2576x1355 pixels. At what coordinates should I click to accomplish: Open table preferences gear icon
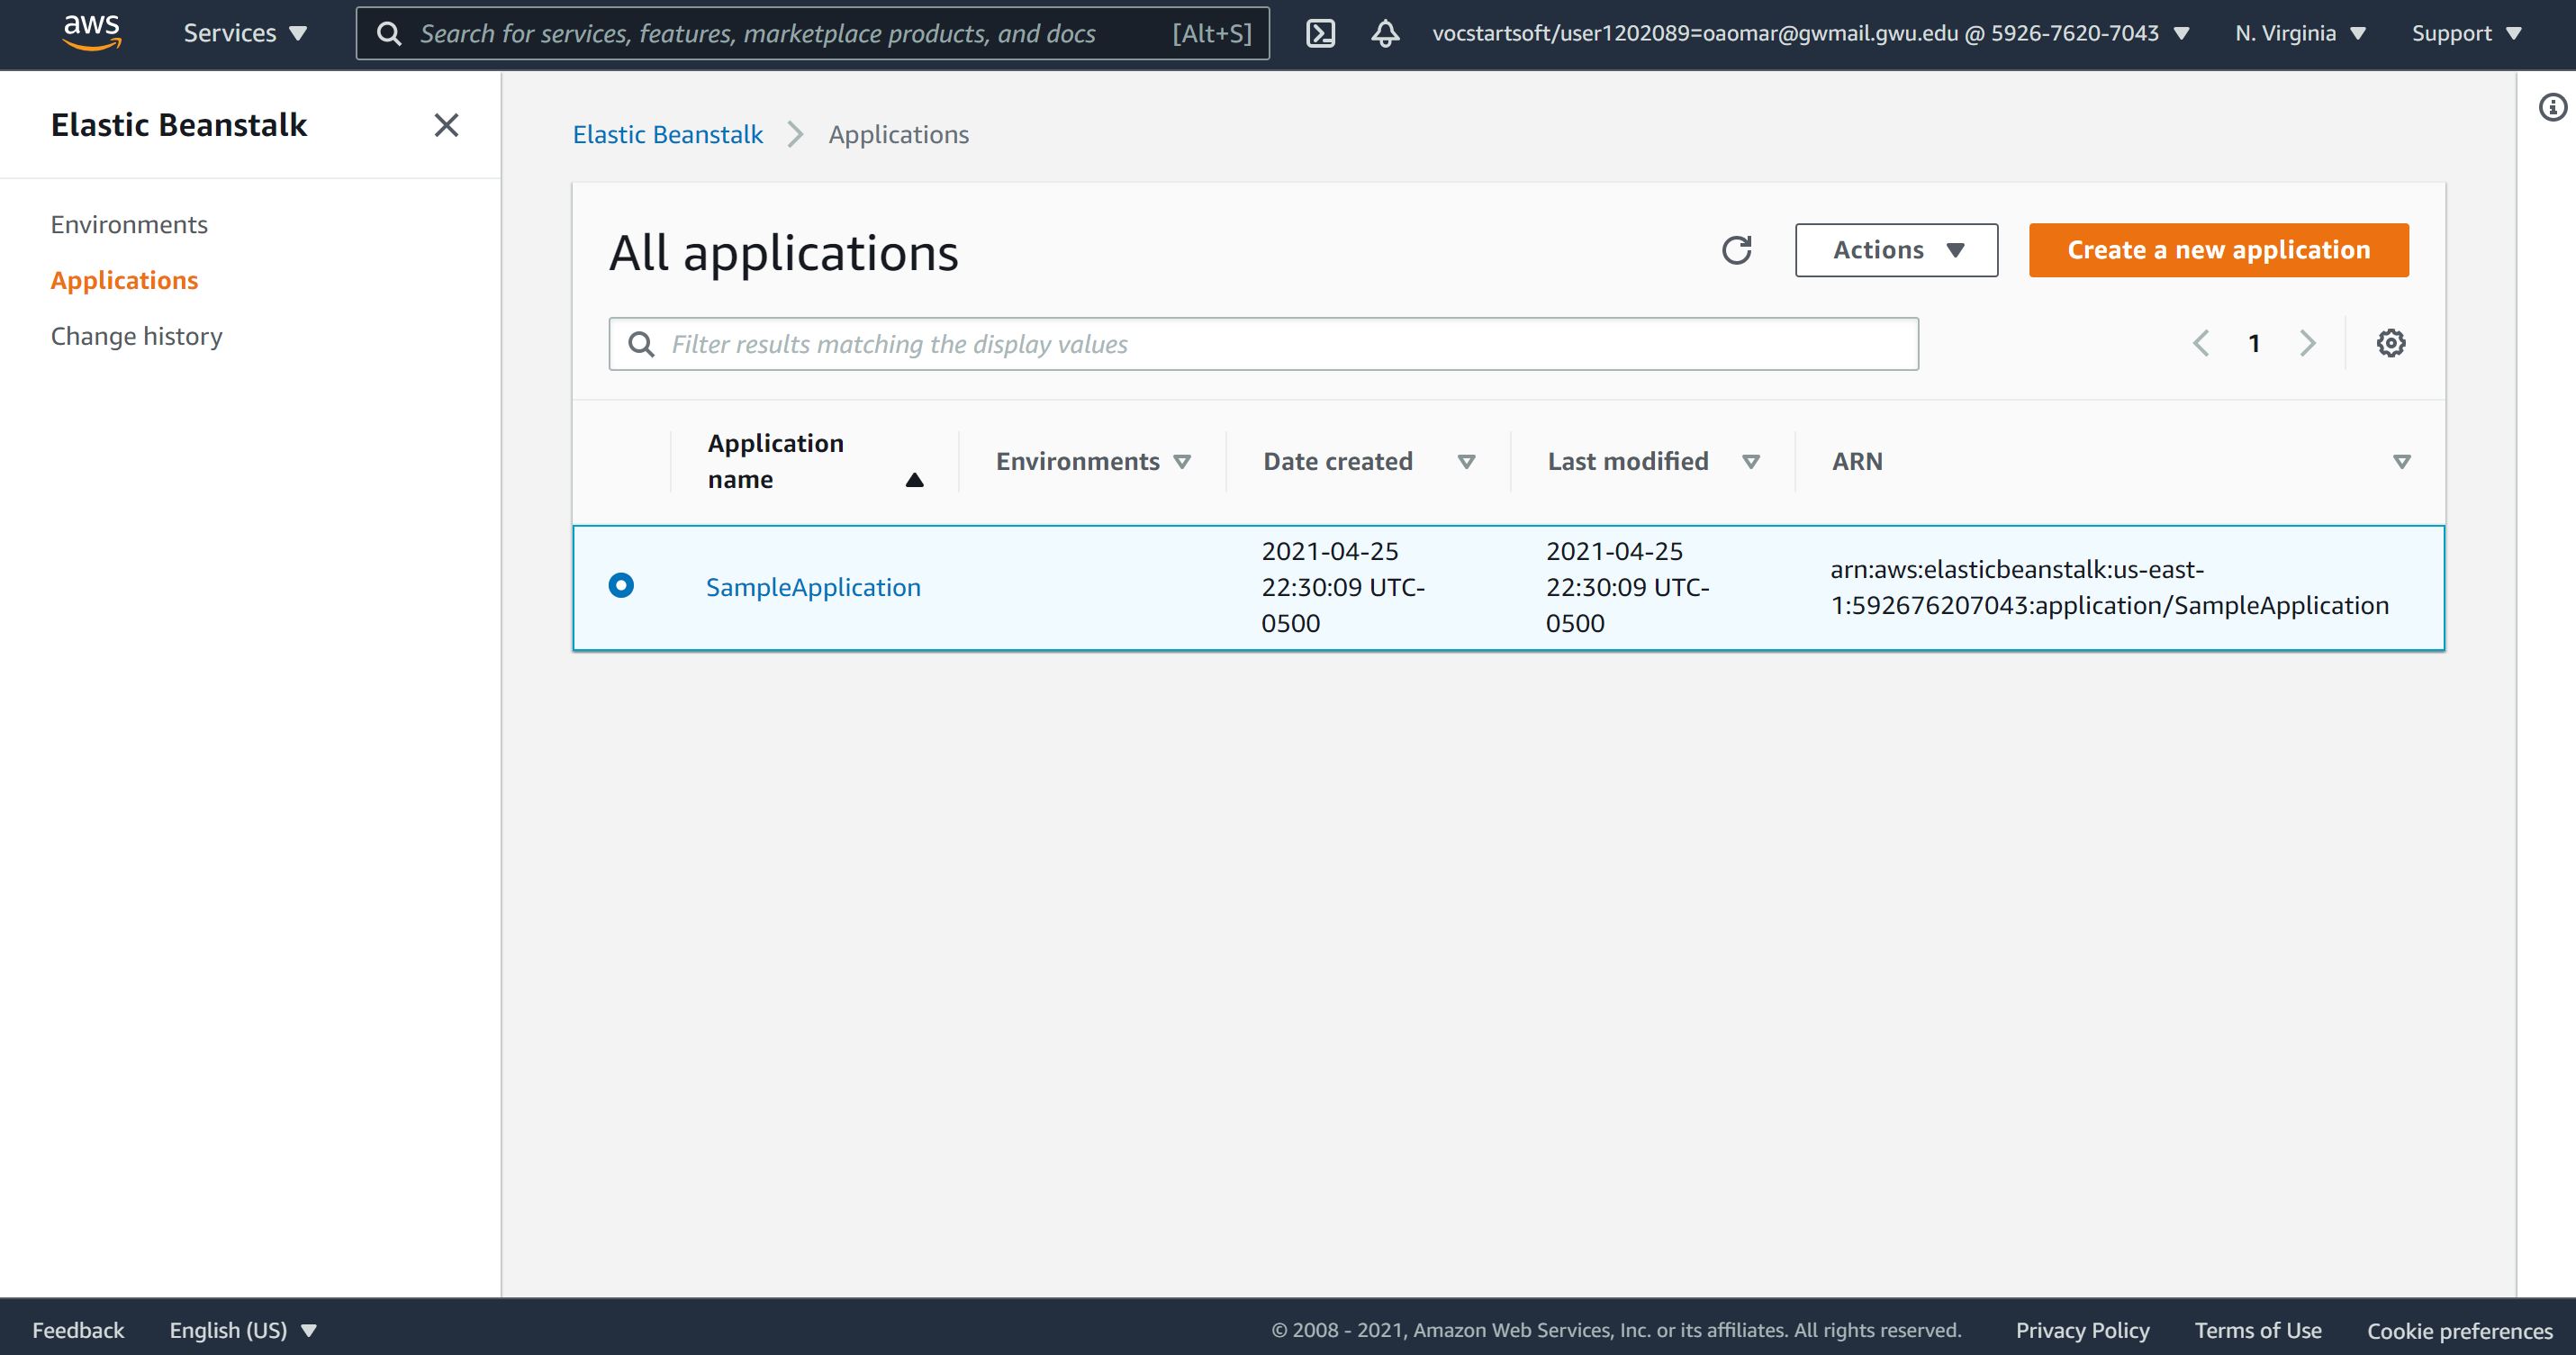pyautogui.click(x=2391, y=344)
